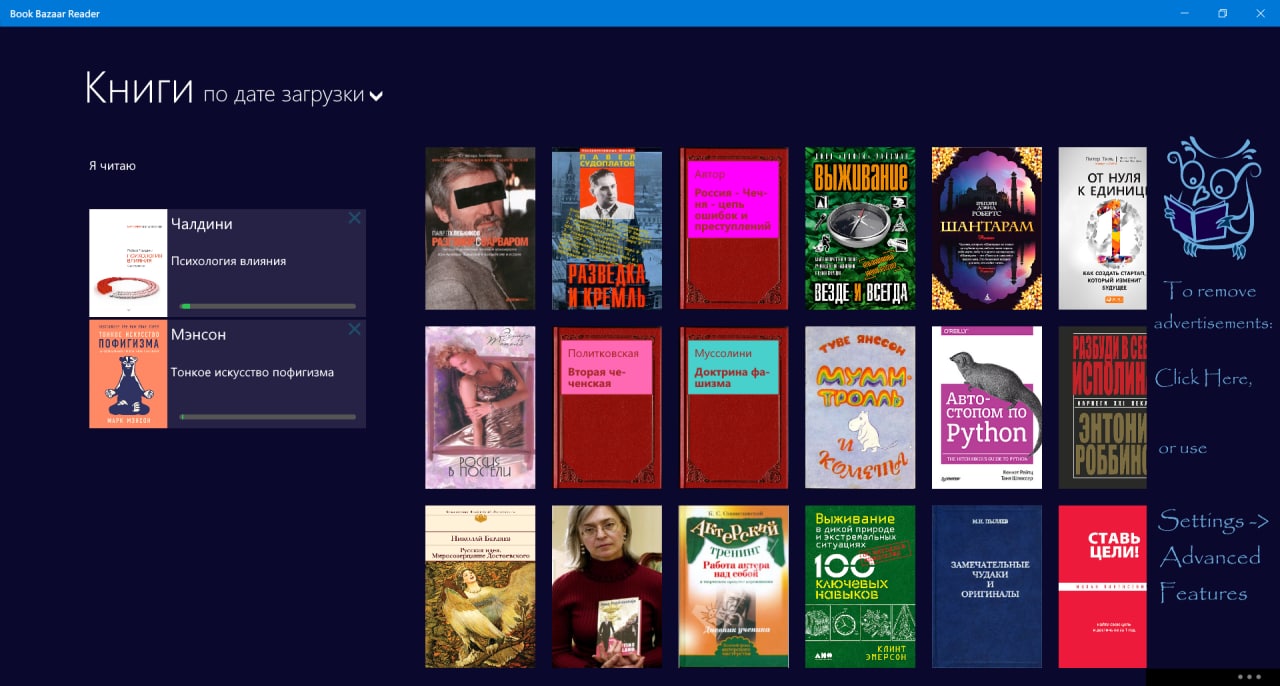Select Мэнсон title in reading list
Viewport: 1280px width, 686px height.
tap(199, 334)
